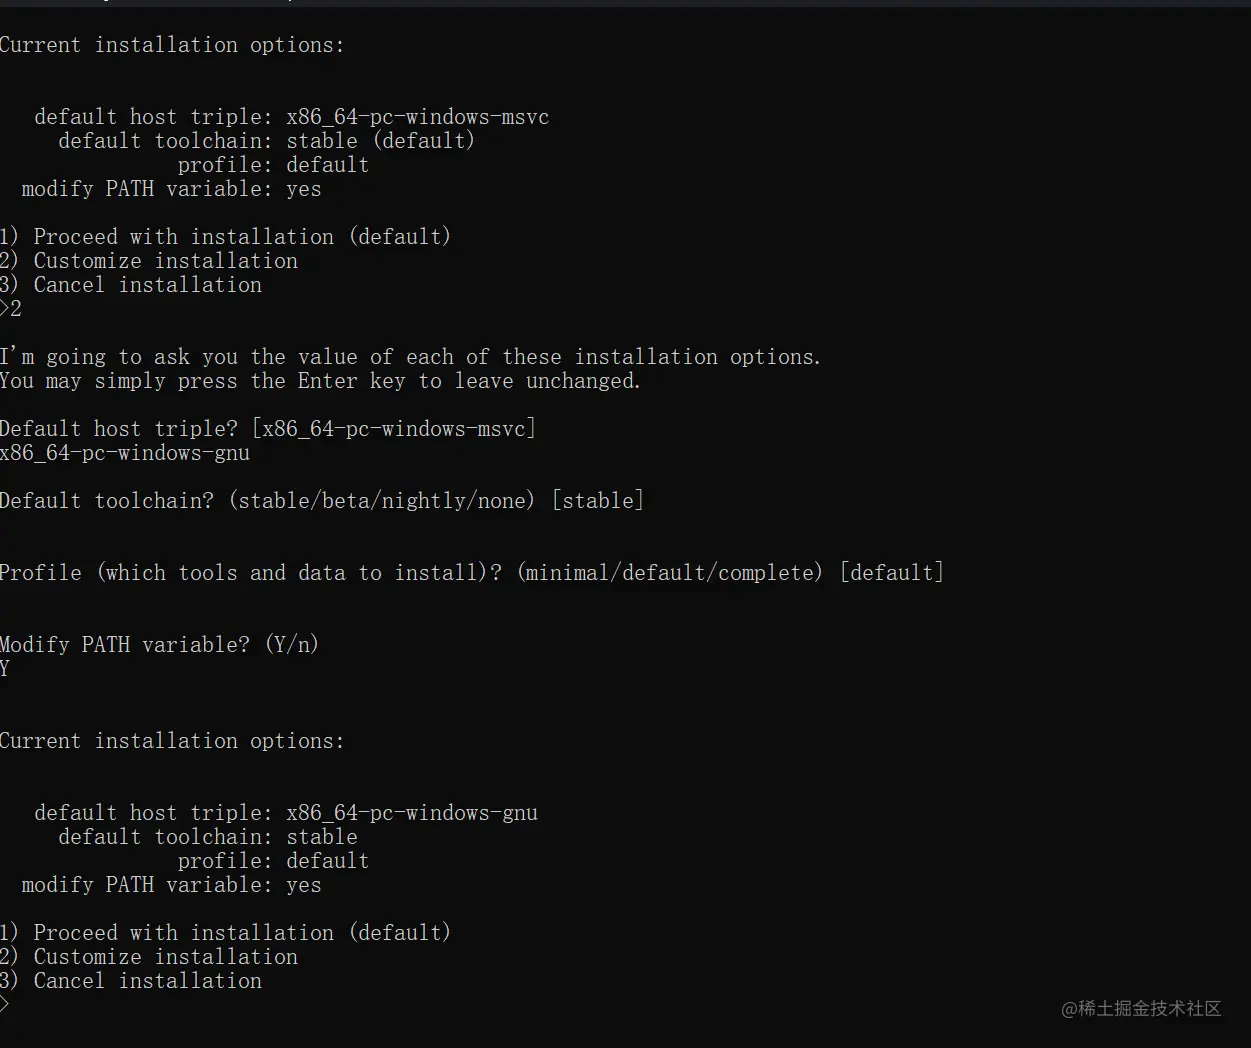Click the 'default toolchain: stable (default)' line
1251x1048 pixels.
point(266,141)
